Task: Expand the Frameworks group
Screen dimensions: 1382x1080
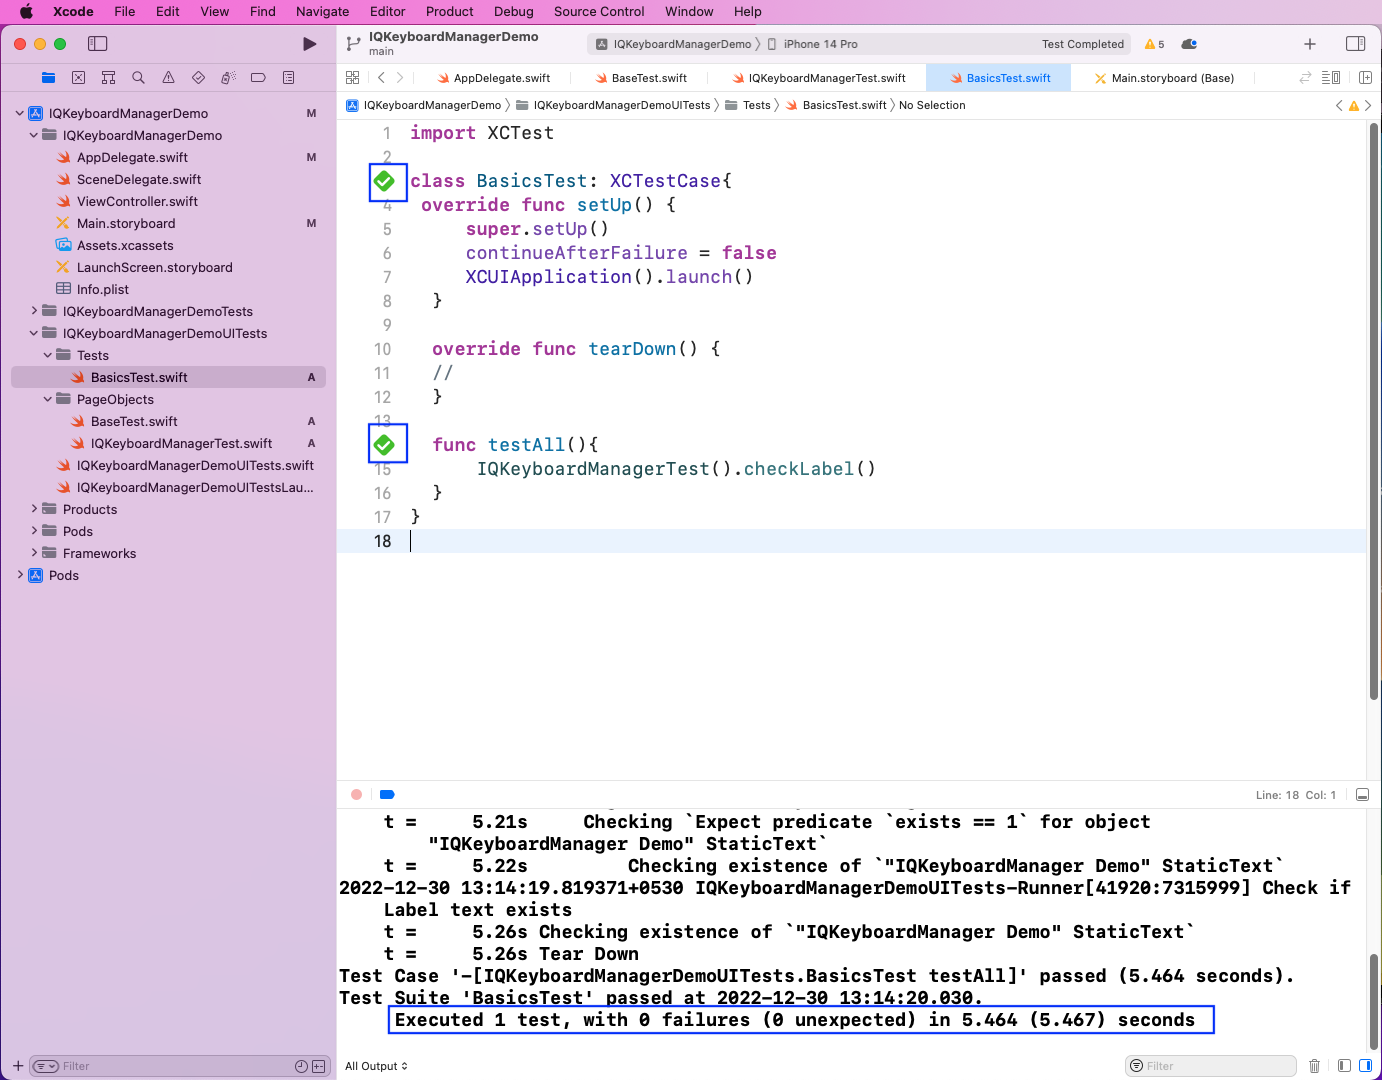Action: tap(34, 553)
